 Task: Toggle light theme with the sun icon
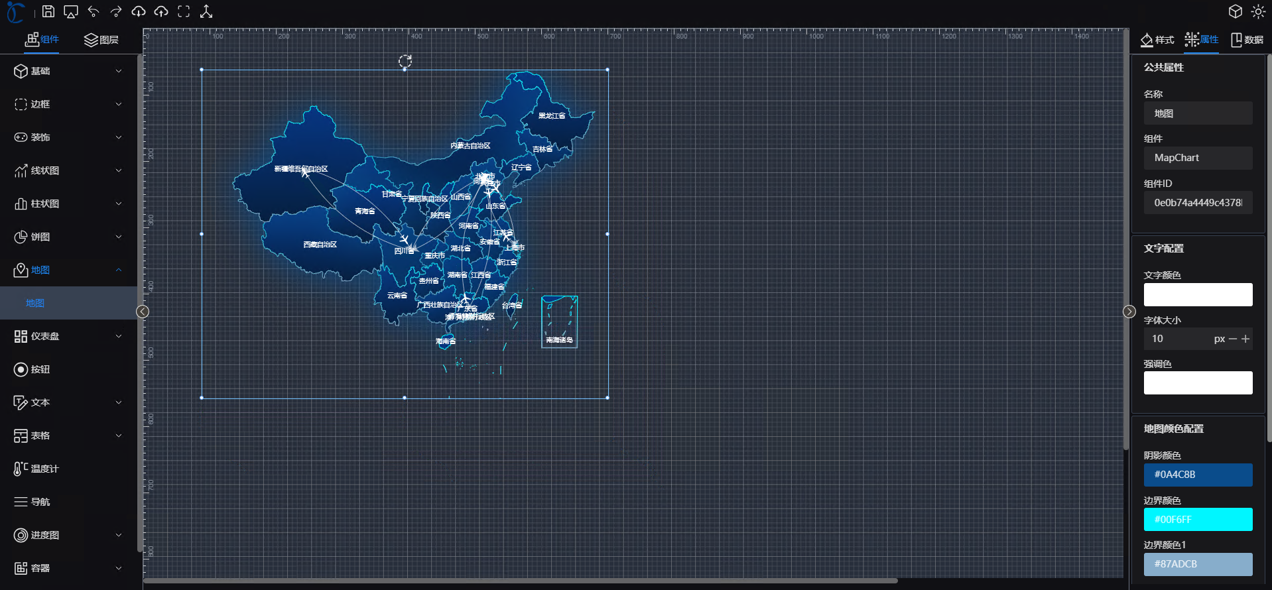point(1258,12)
